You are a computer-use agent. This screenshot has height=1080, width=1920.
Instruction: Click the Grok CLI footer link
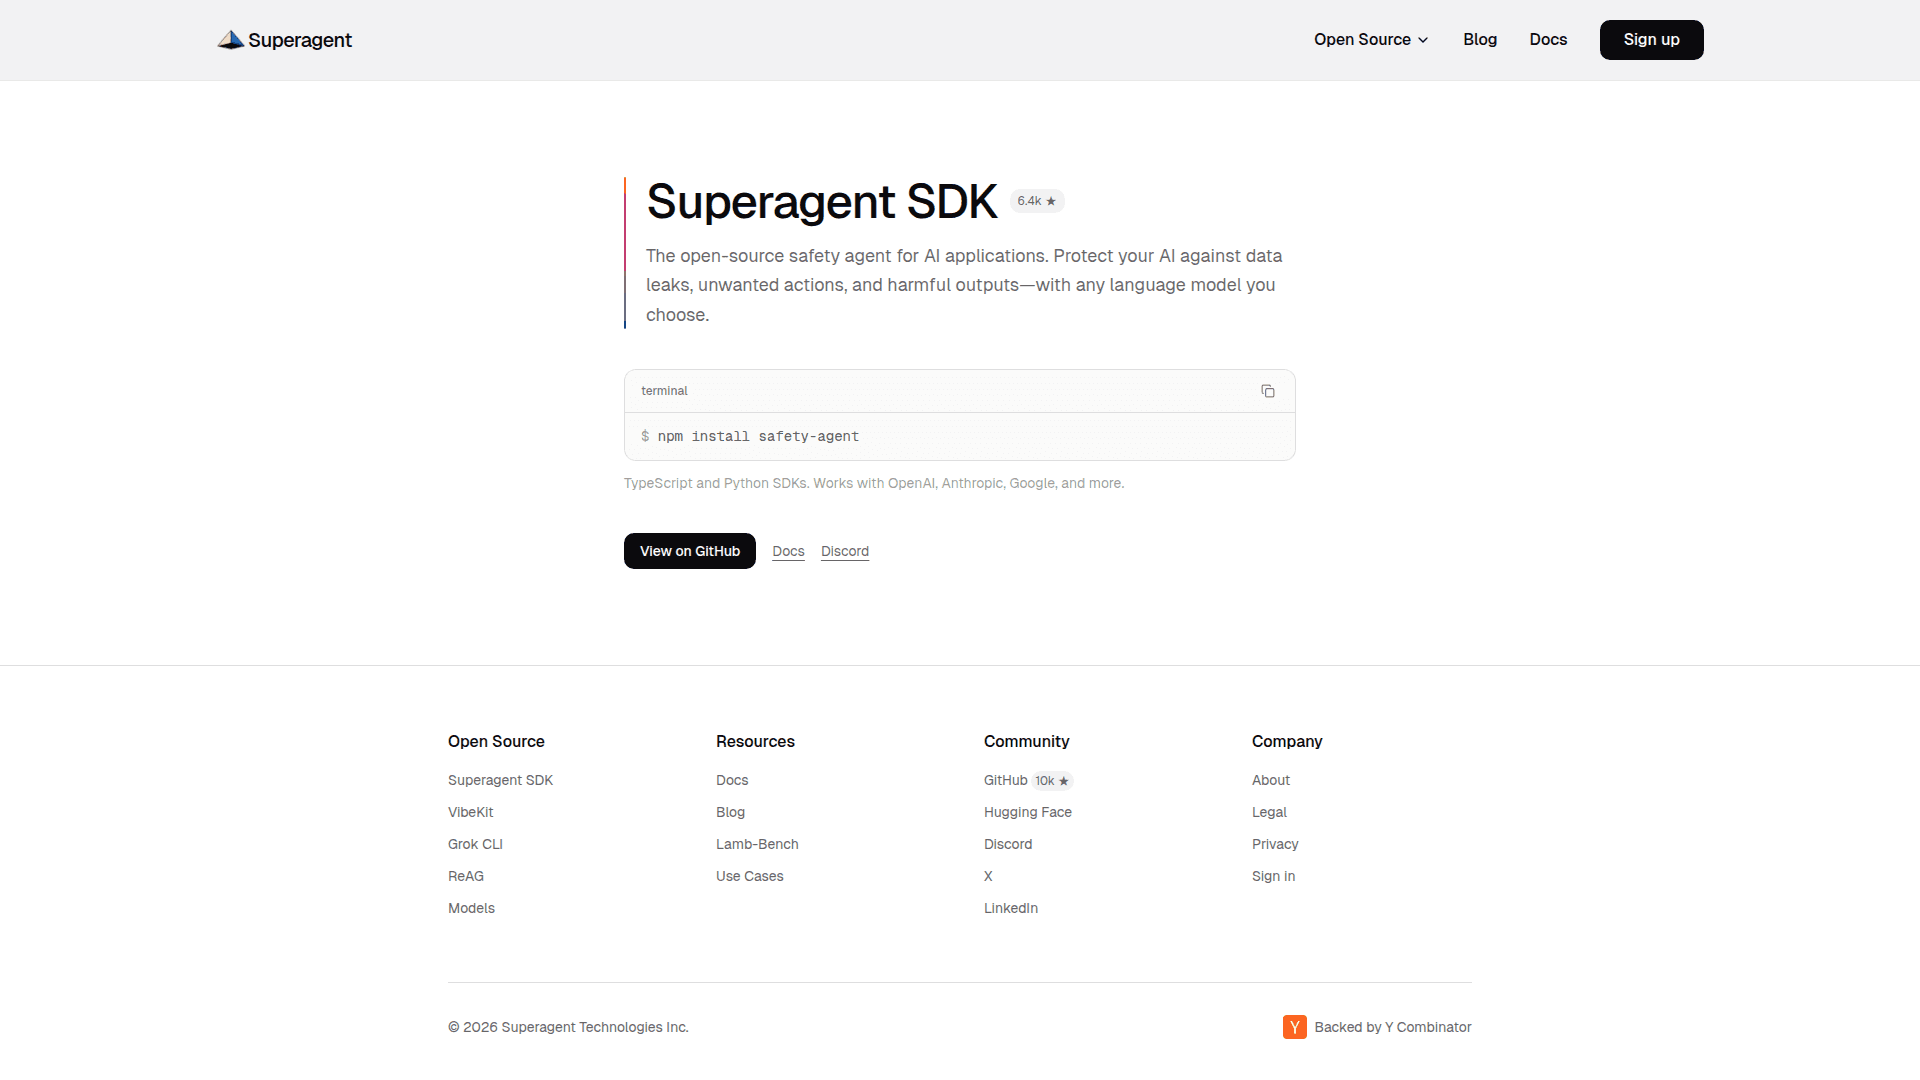coord(475,844)
